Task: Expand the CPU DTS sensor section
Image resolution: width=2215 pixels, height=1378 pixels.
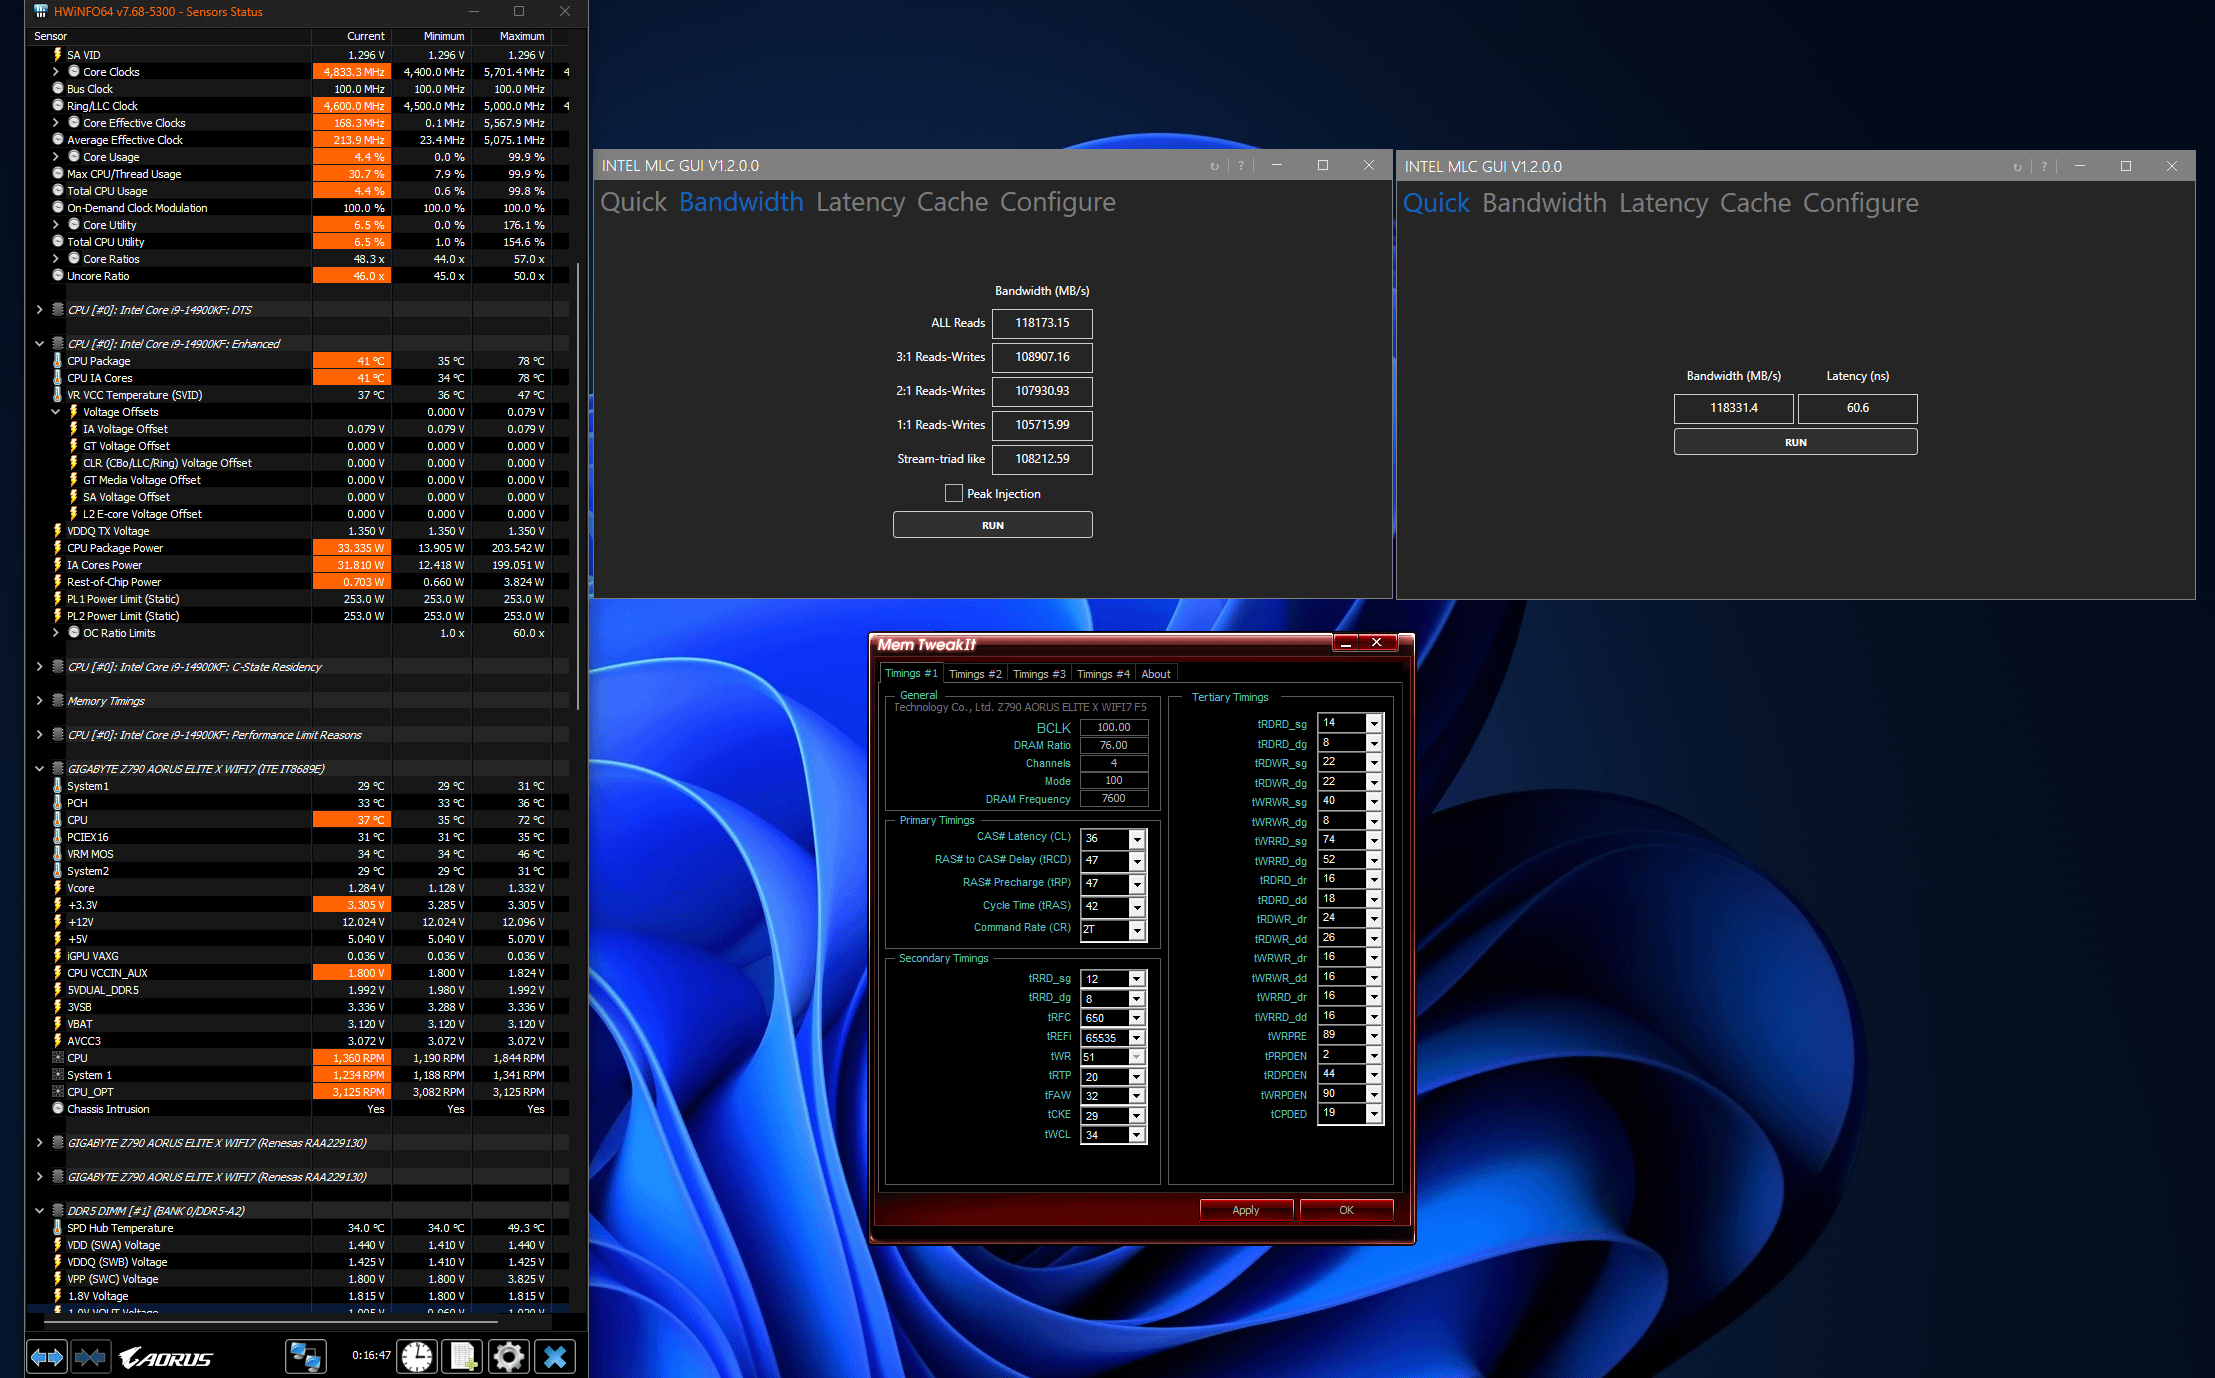Action: click(40, 310)
